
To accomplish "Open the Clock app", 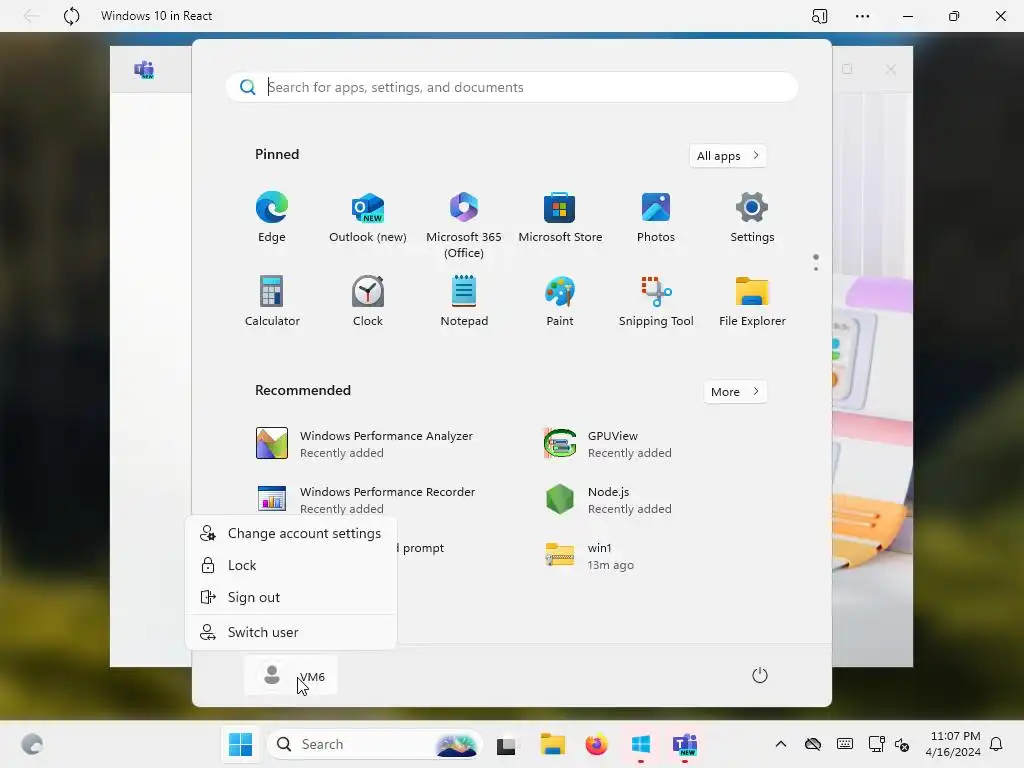I will [368, 301].
